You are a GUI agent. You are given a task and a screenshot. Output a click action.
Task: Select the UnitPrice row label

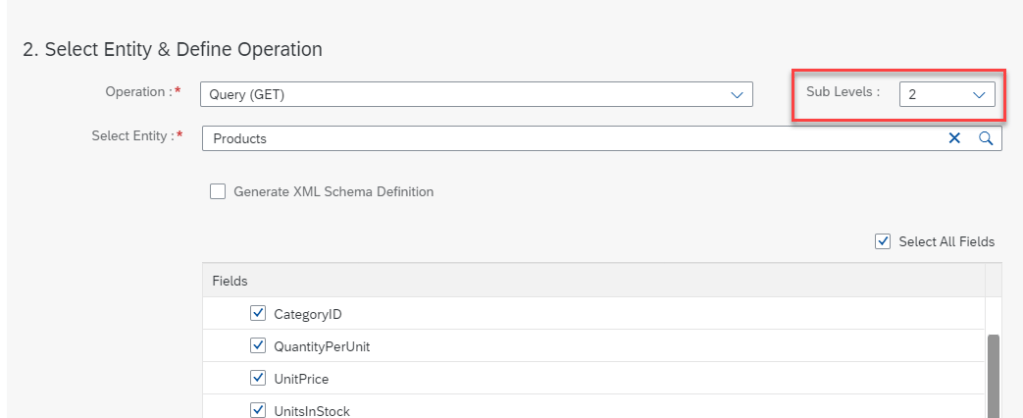pos(300,379)
